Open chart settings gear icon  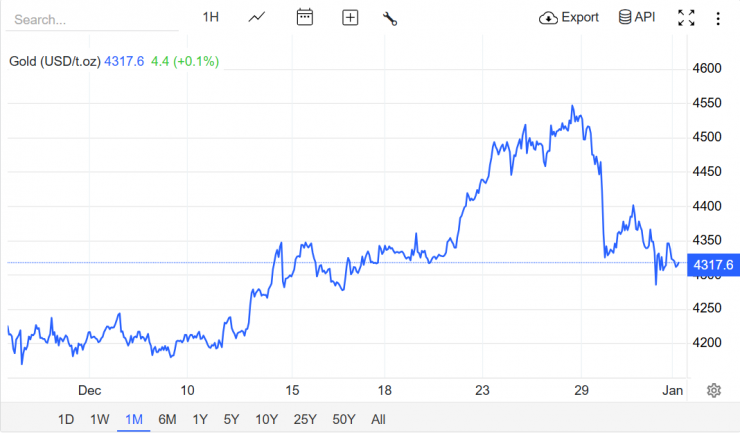714,390
